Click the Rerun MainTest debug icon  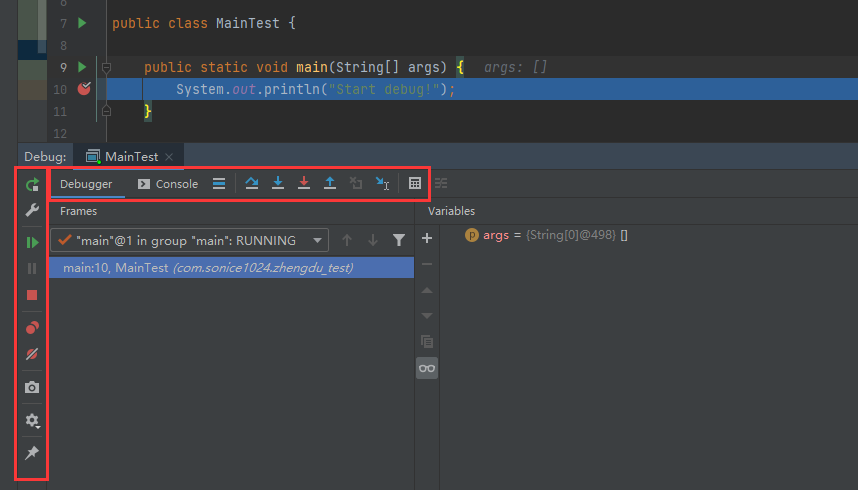click(32, 184)
